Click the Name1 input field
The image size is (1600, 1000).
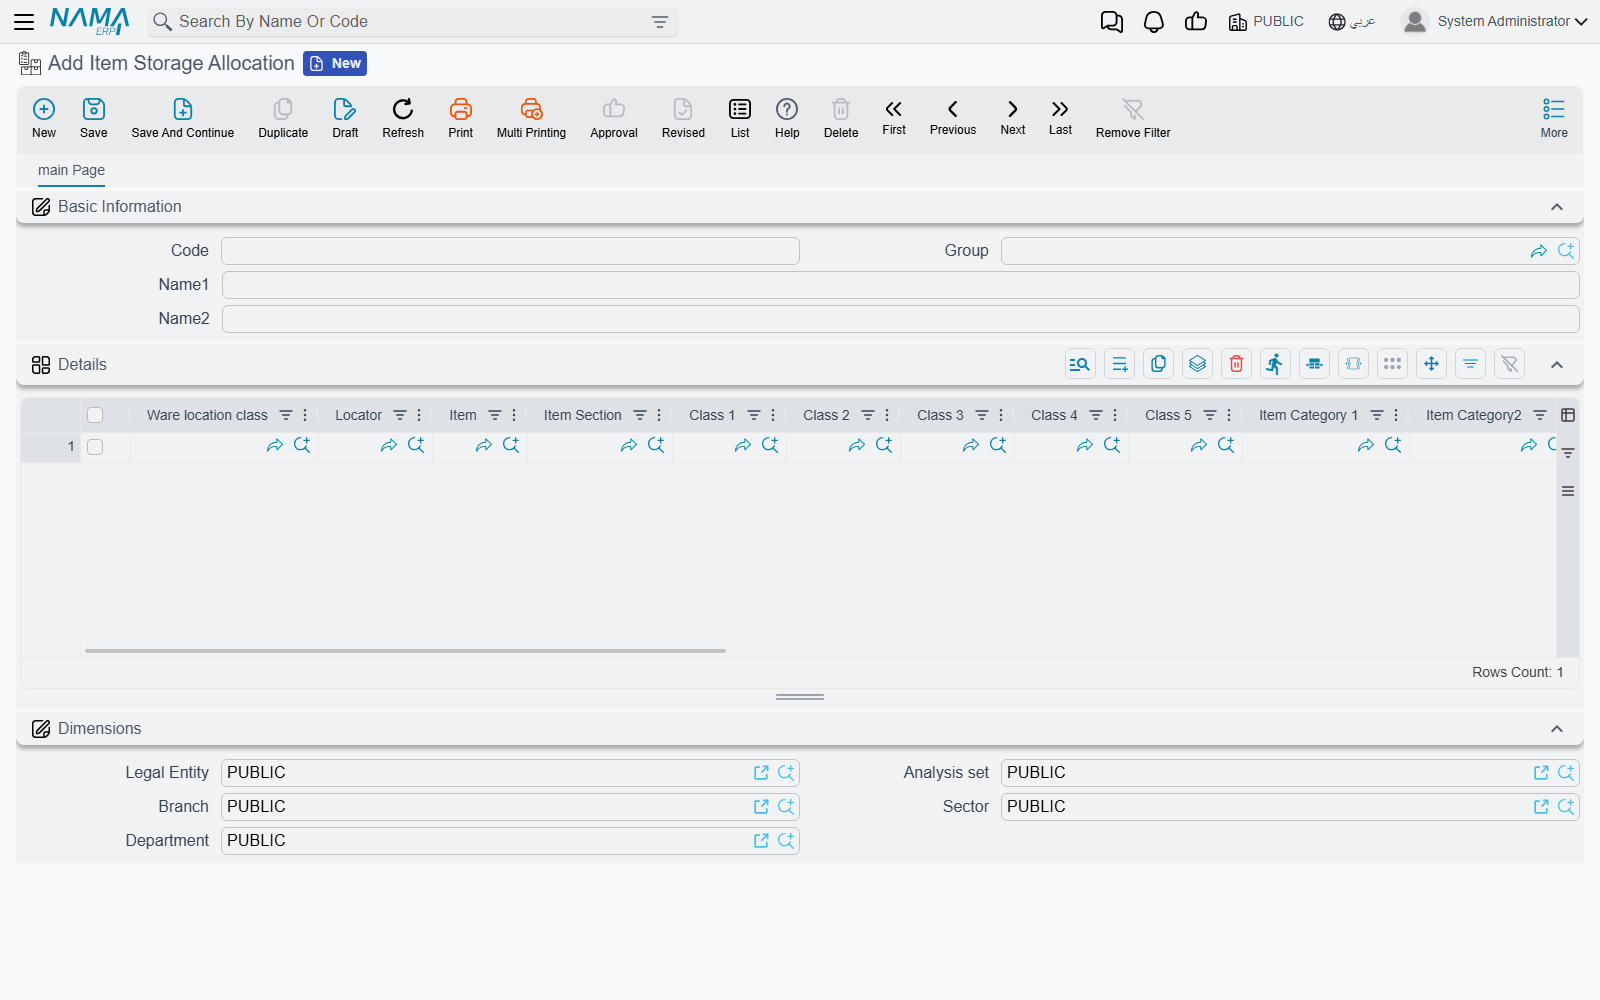click(900, 285)
